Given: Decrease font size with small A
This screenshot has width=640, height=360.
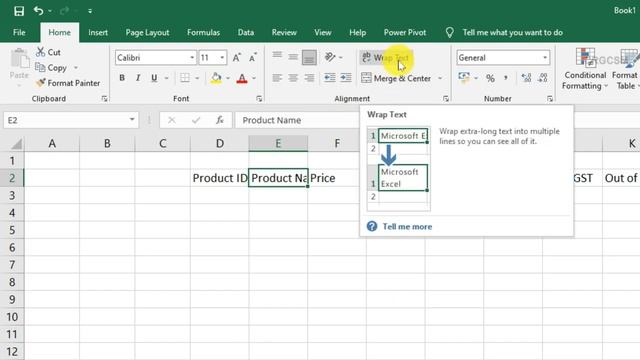Looking at the screenshot, I should pyautogui.click(x=253, y=58).
